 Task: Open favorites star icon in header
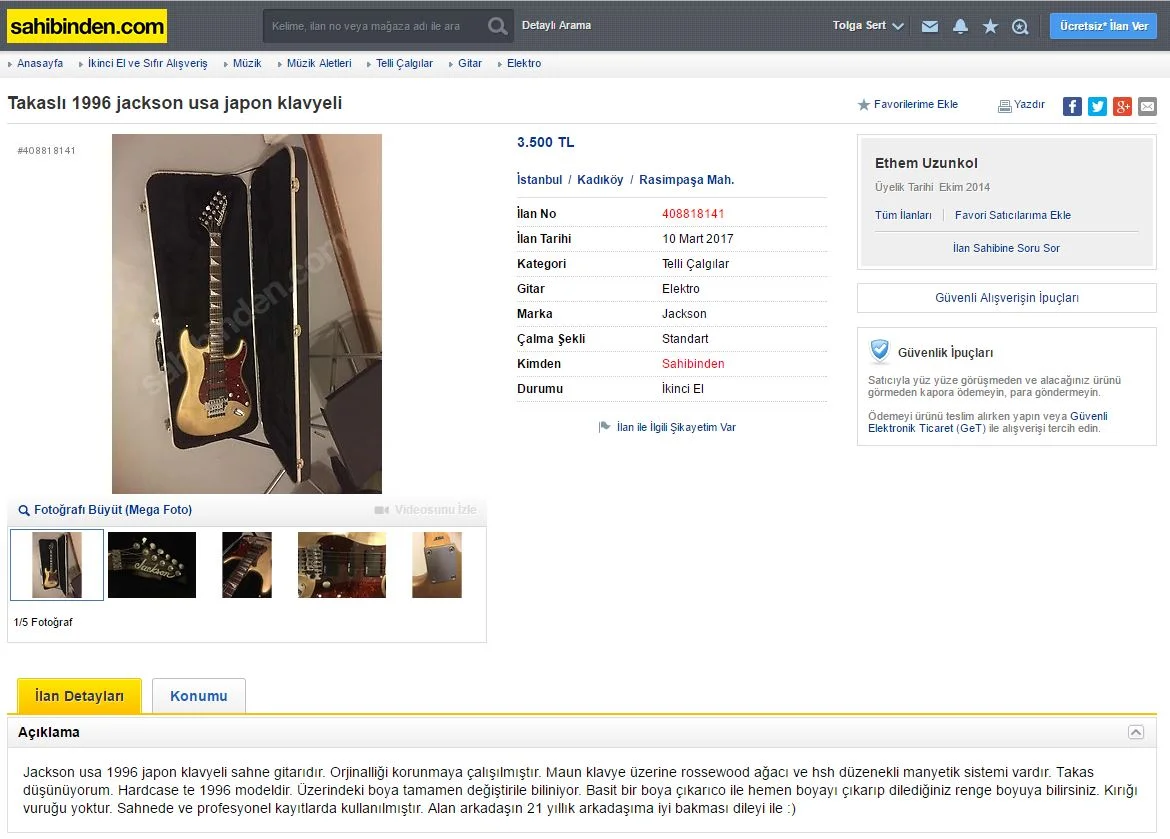(990, 27)
